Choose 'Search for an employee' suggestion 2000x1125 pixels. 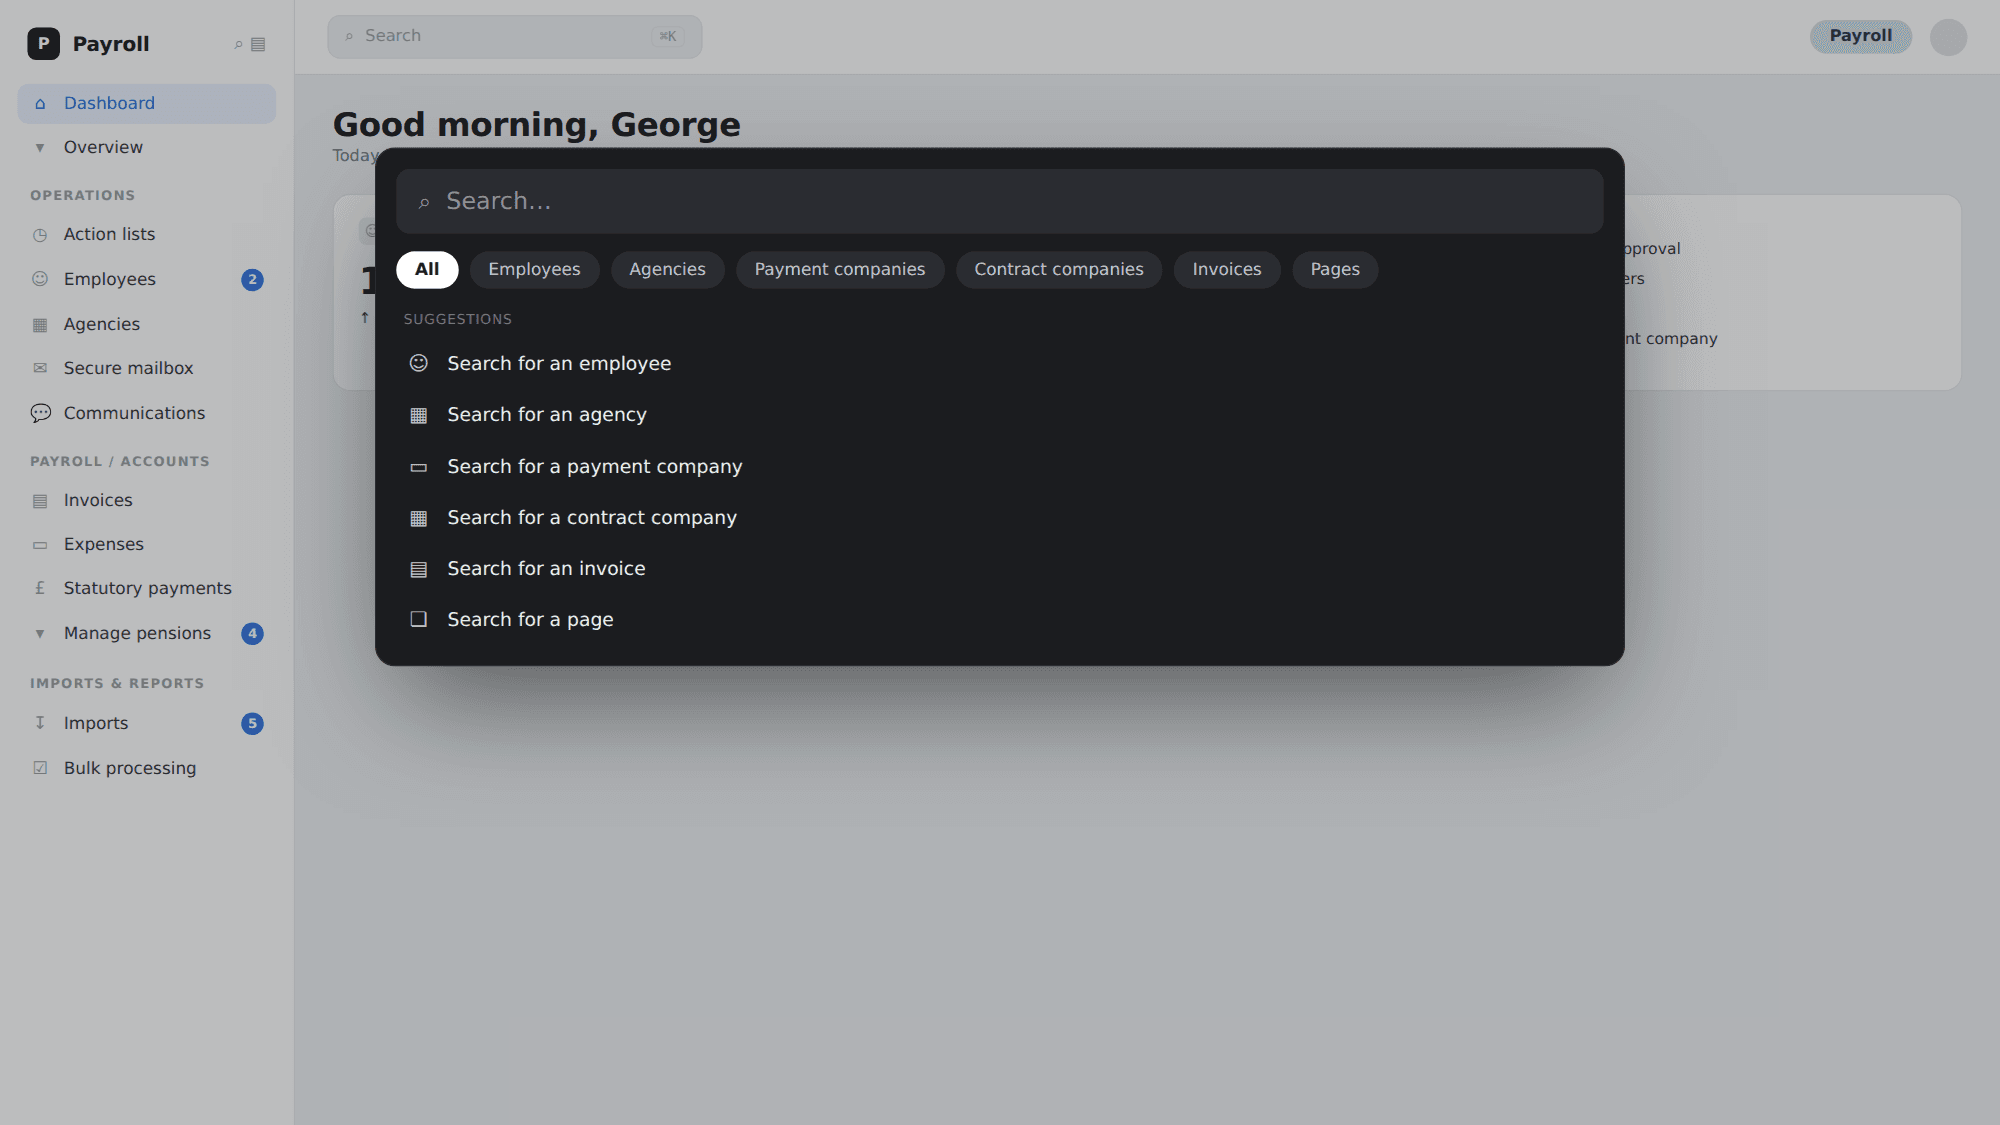coord(1000,363)
